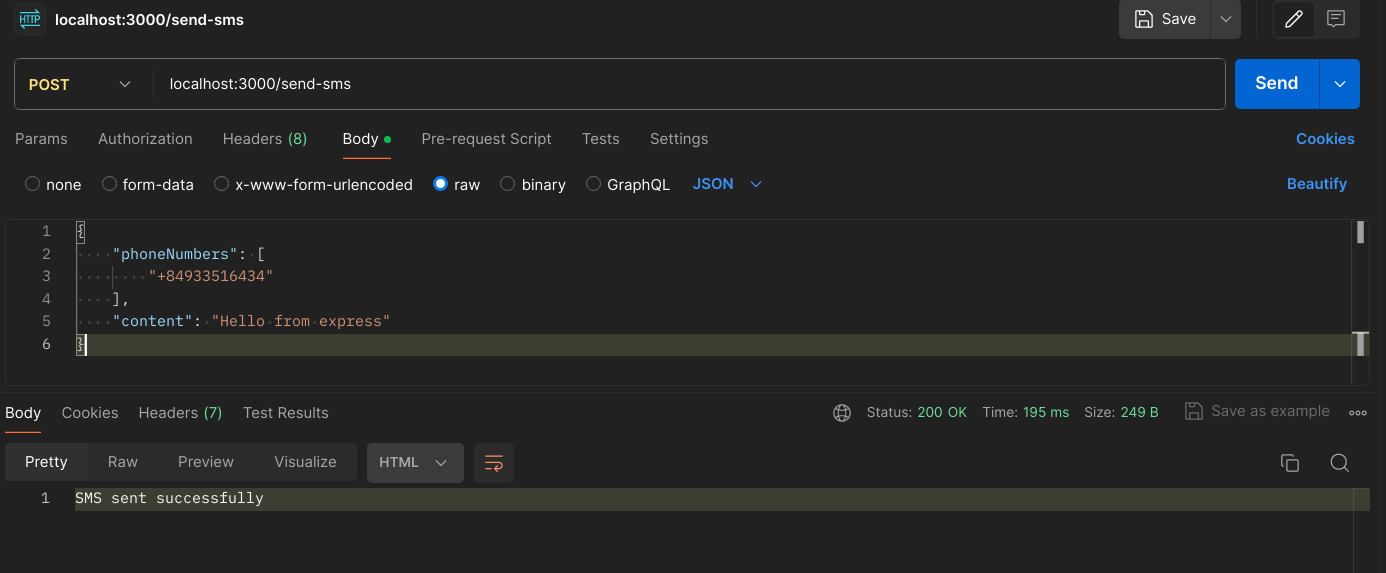Click the pencil edit icon
Image resolution: width=1386 pixels, height=573 pixels.
coord(1293,19)
